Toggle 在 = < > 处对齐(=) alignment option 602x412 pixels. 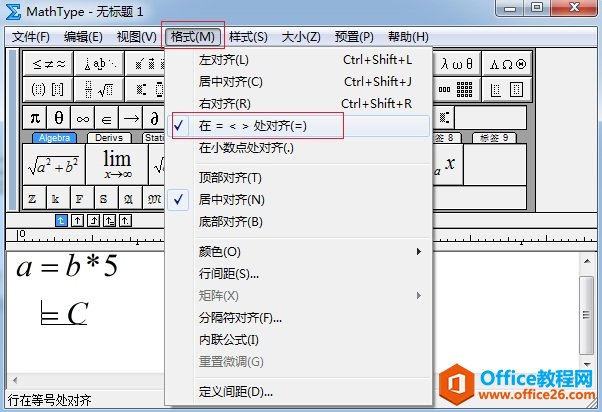click(298, 126)
